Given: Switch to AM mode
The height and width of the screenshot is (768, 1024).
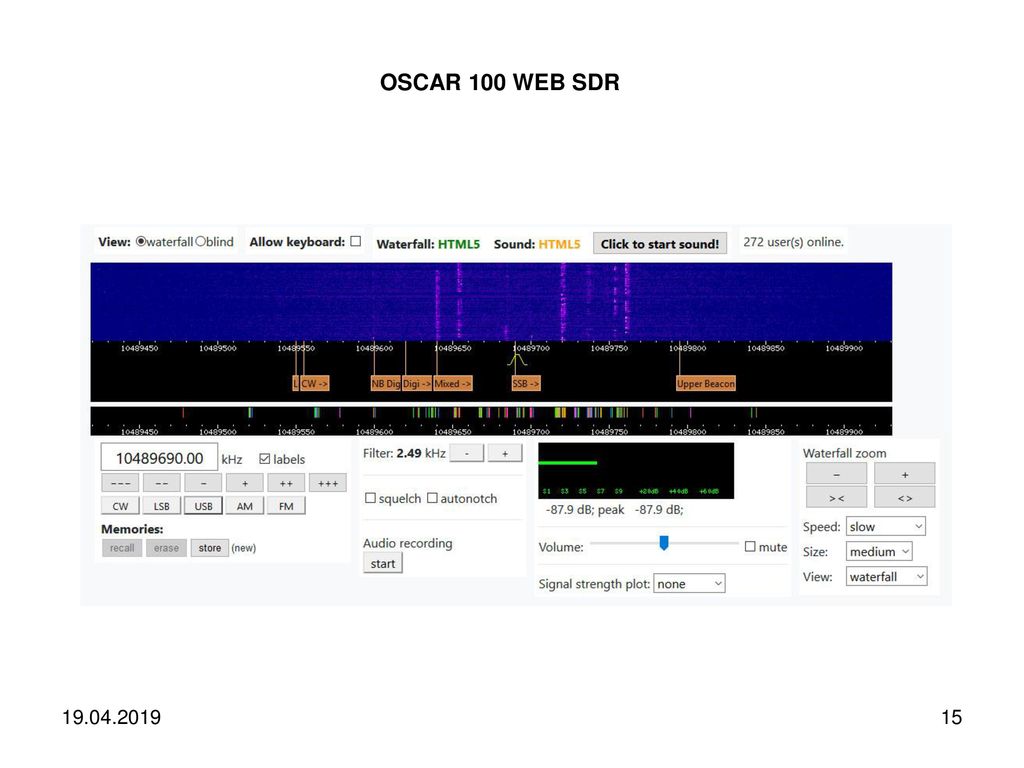Looking at the screenshot, I should coord(245,506).
